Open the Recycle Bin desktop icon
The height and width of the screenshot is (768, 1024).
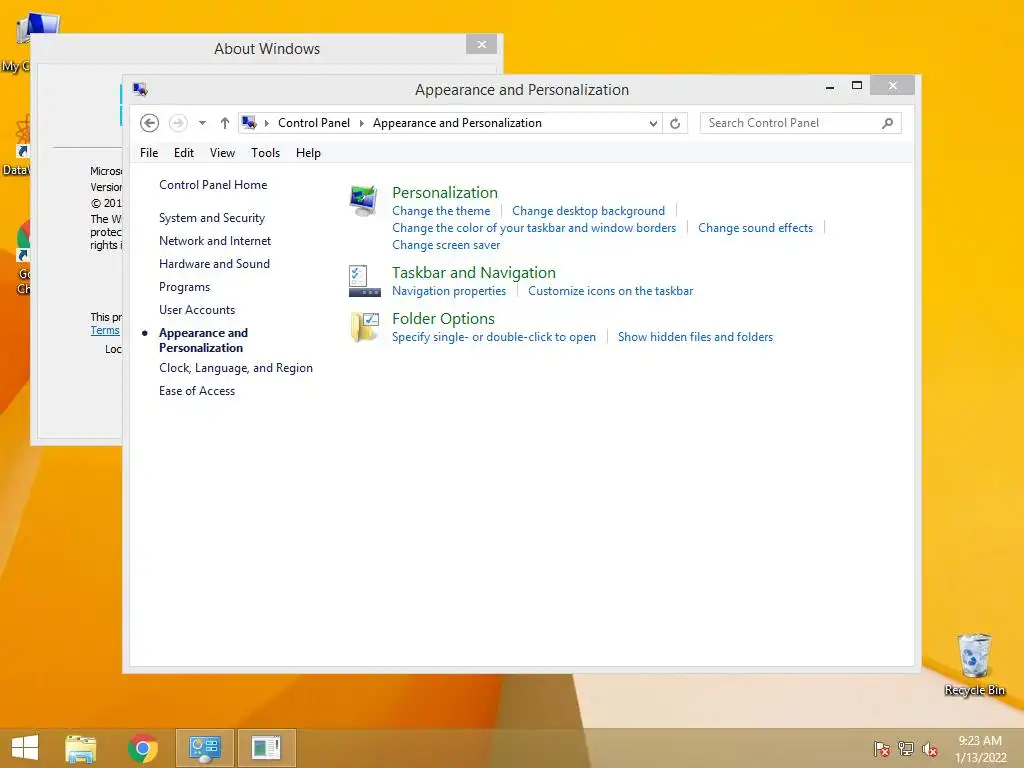974,664
